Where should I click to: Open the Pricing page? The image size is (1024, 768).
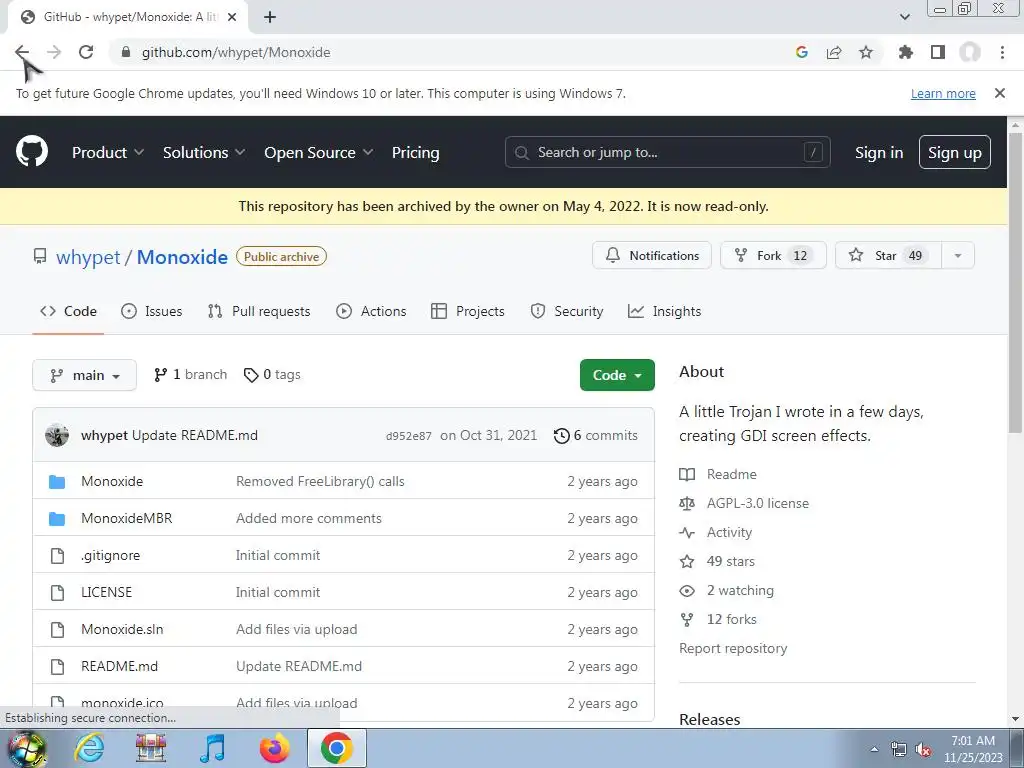[x=415, y=152]
